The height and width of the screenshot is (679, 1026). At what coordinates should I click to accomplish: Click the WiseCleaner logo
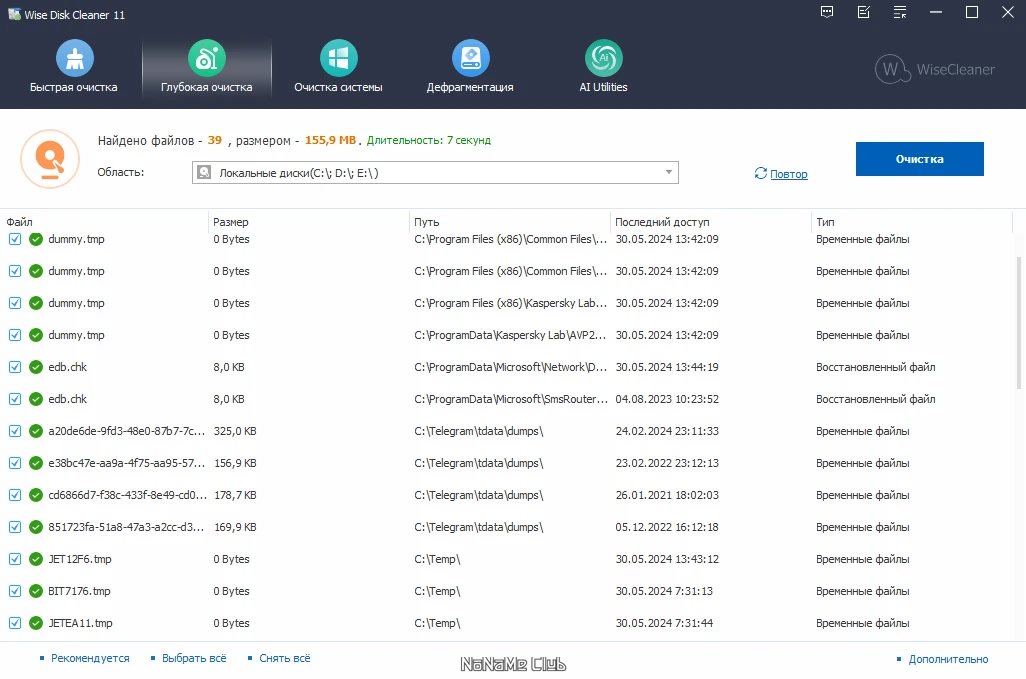coord(934,69)
